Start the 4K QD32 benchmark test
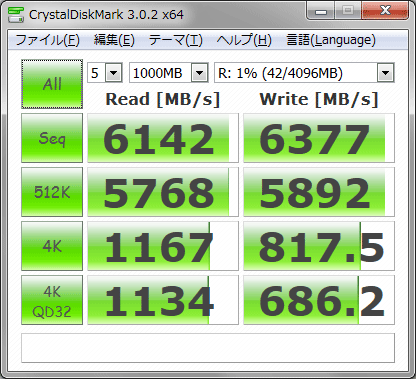This screenshot has width=416, height=379. [52, 300]
